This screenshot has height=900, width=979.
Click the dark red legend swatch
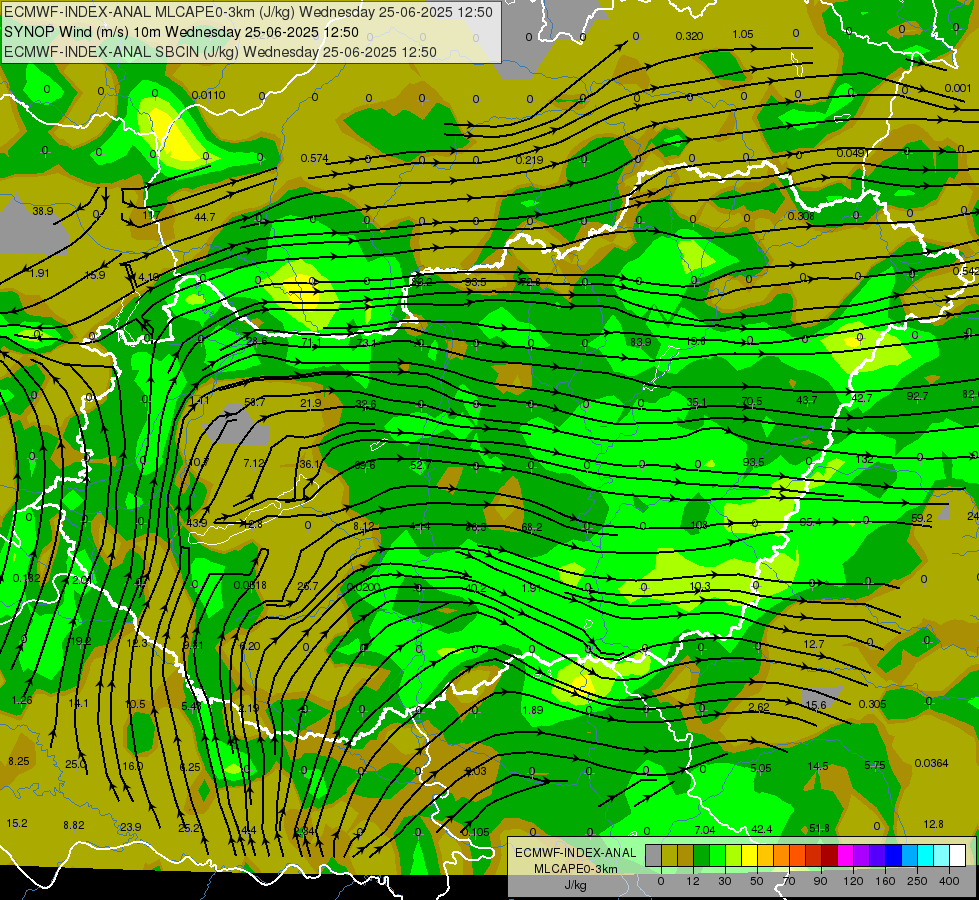coord(830,855)
